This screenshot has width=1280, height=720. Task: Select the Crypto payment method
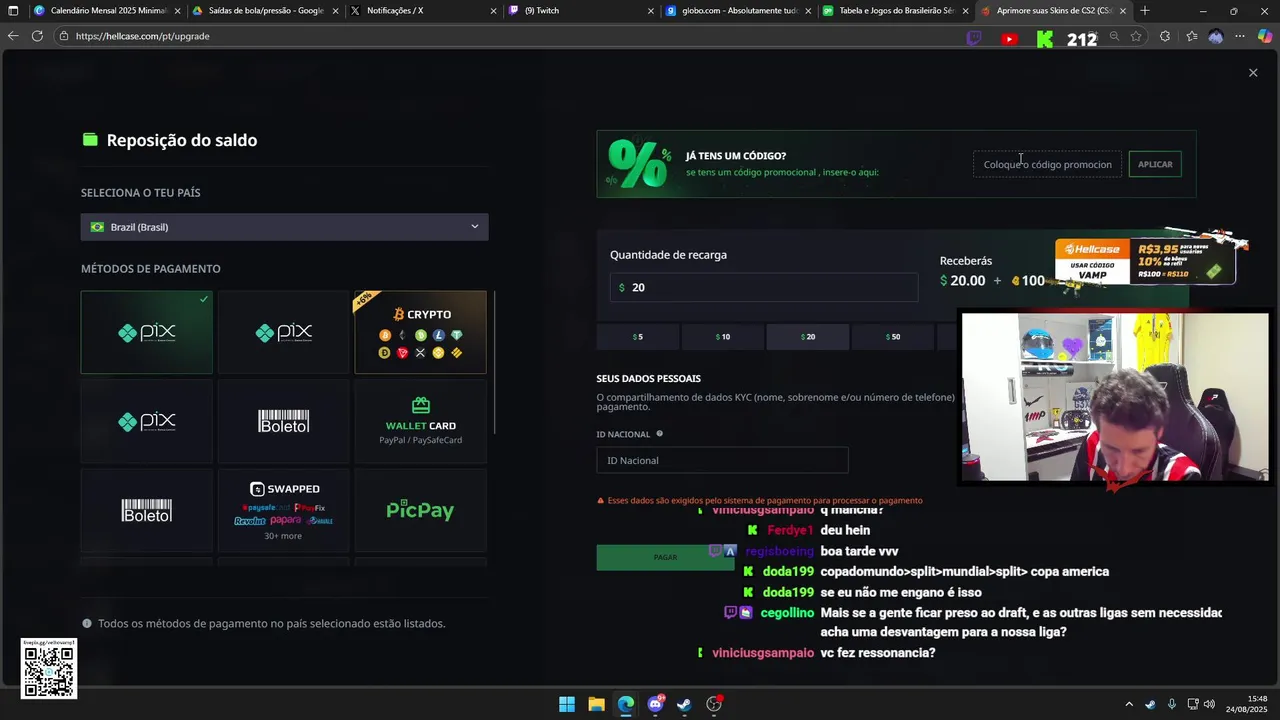[421, 332]
